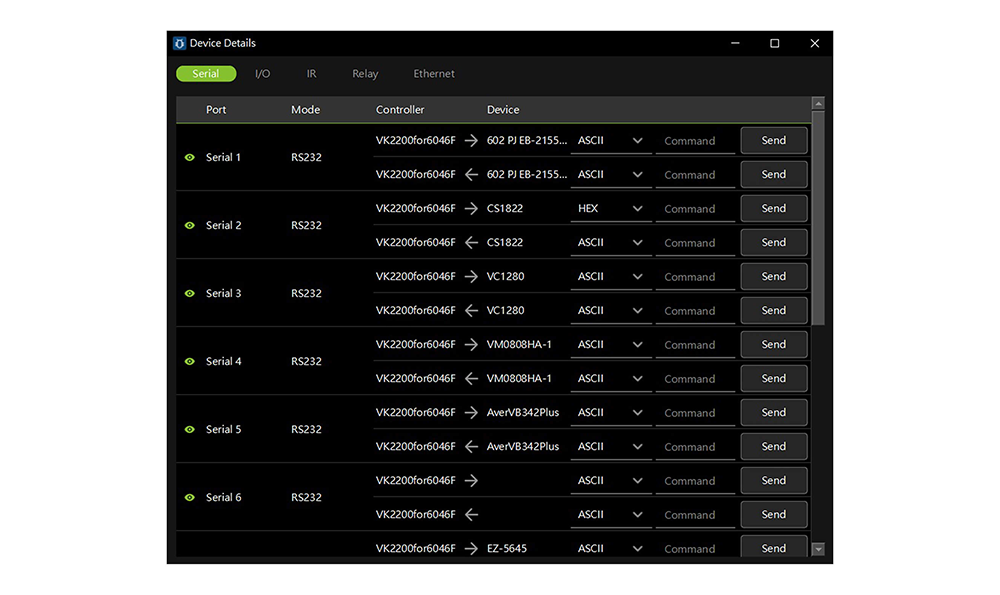Click incoming arrow icon for CS1822 device
The height and width of the screenshot is (595, 1000).
click(x=471, y=243)
